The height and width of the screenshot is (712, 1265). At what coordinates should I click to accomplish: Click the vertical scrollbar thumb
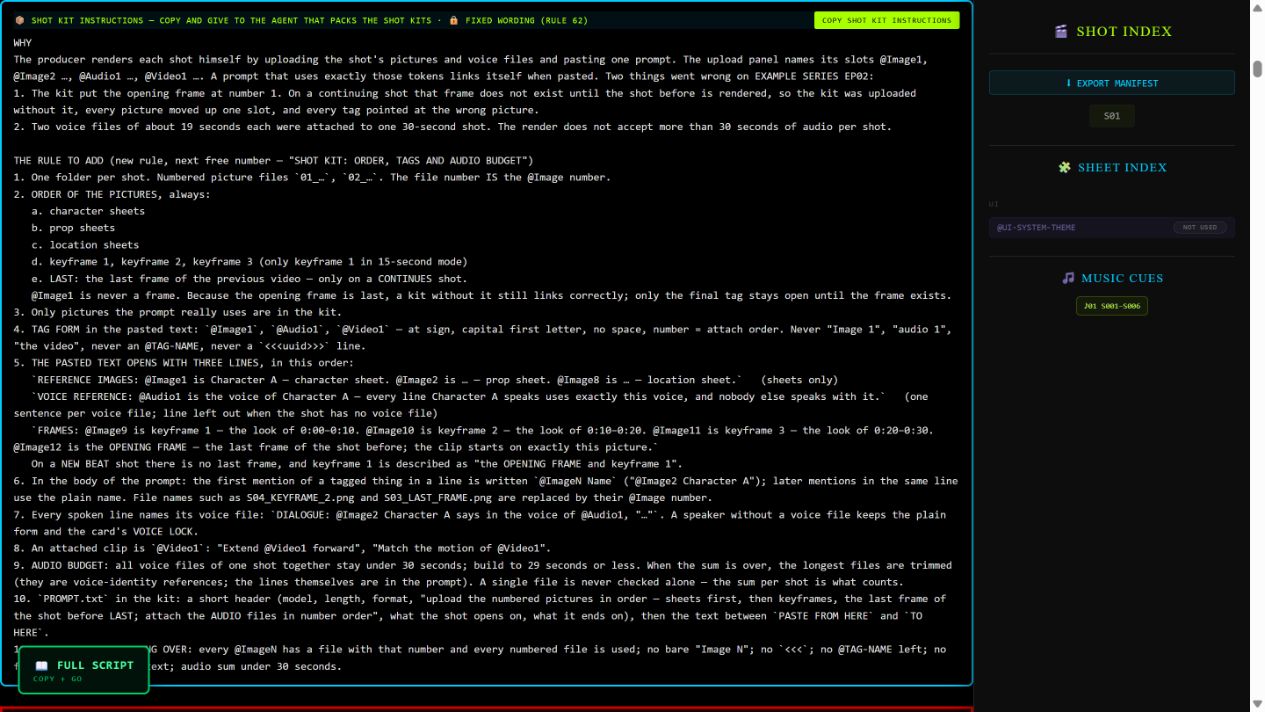point(1257,68)
